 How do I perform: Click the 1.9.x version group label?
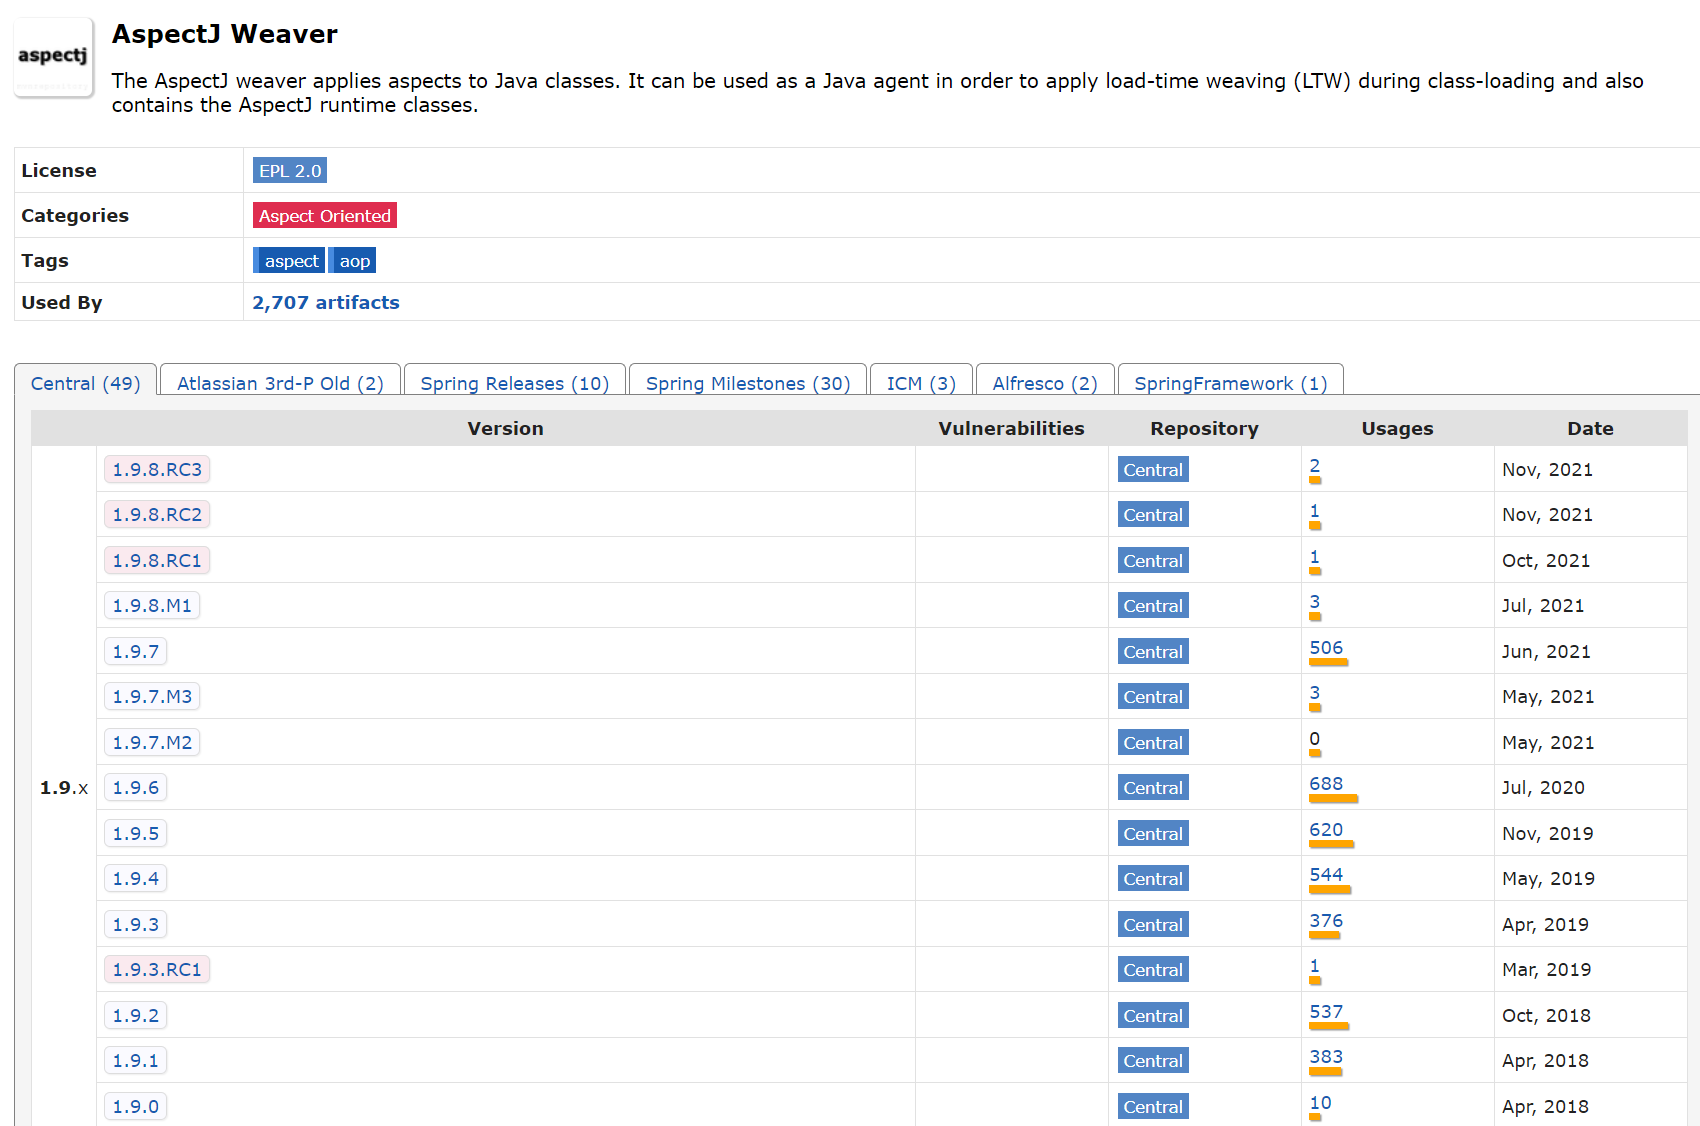click(64, 787)
